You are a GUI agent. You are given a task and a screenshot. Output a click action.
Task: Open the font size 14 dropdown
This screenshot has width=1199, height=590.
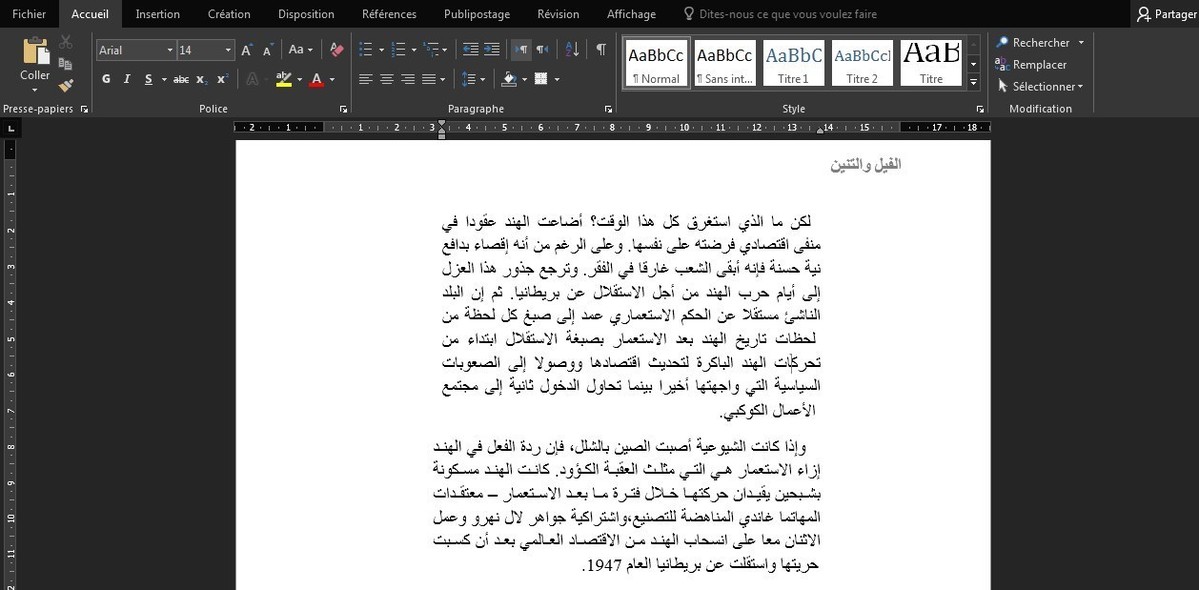tap(228, 50)
